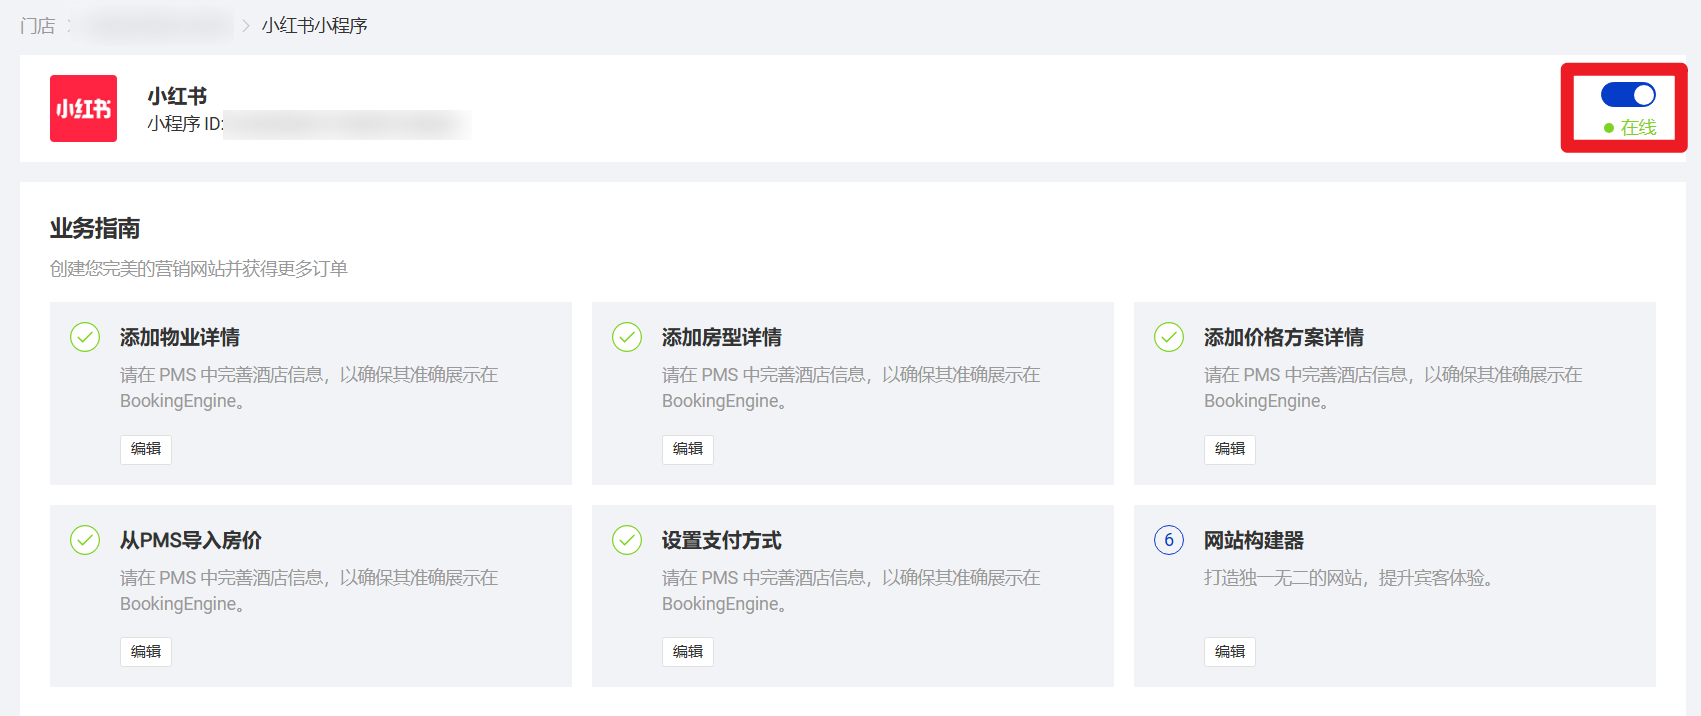The width and height of the screenshot is (1701, 716).
Task: Click the 在线 status label
Action: click(1637, 128)
